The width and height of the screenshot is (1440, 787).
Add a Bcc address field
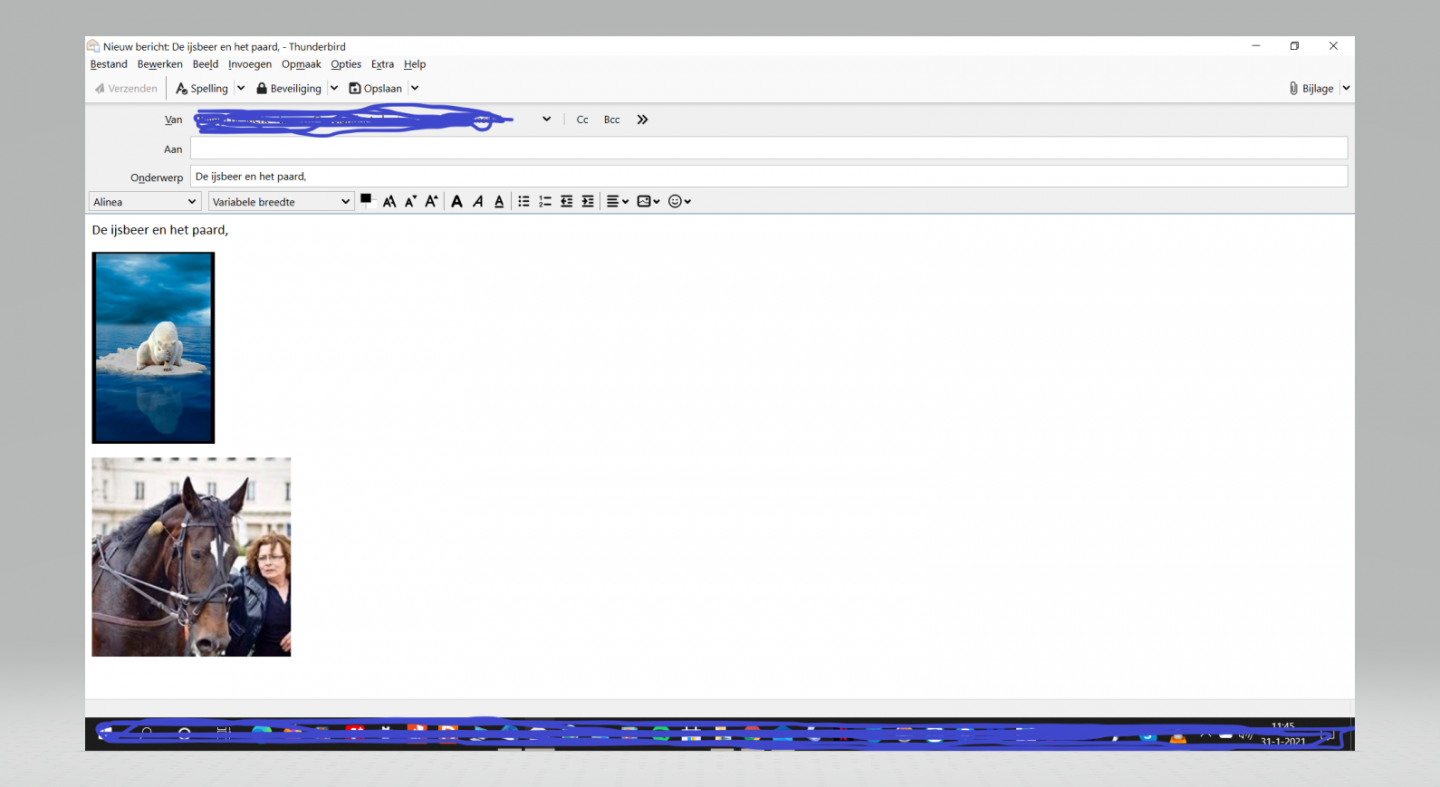click(611, 120)
